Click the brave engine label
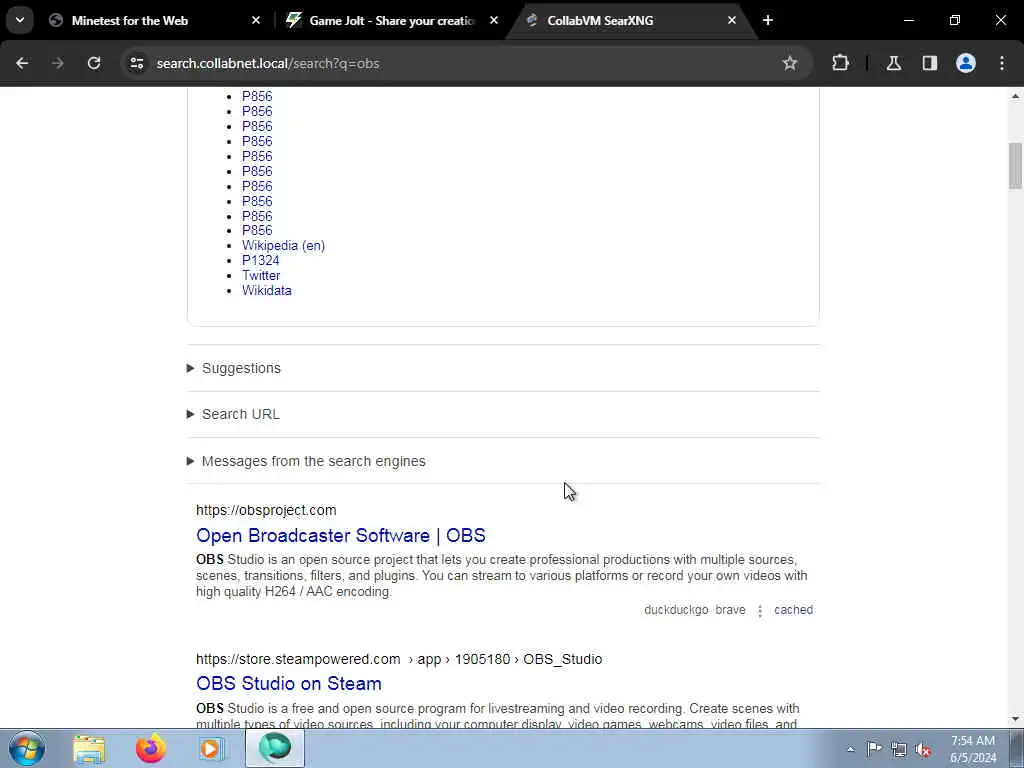The height and width of the screenshot is (768, 1024). point(730,610)
